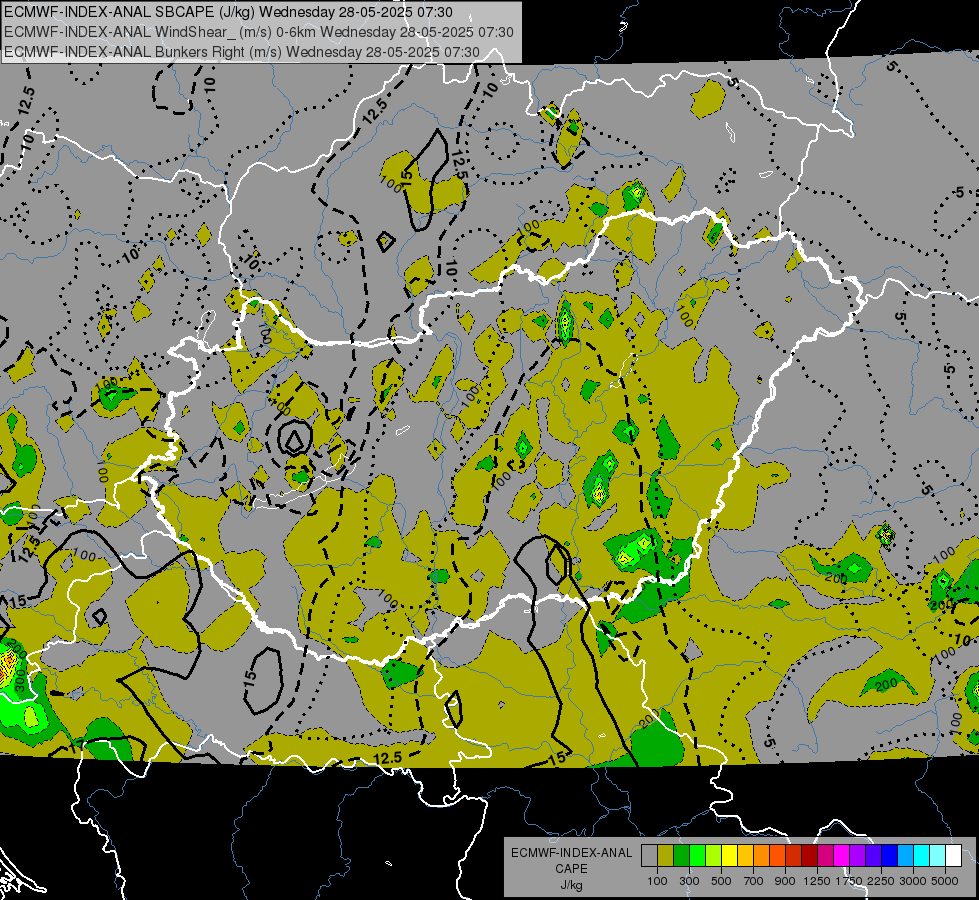This screenshot has width=979, height=900.
Task: Pick the pure yellow legend swatch
Action: tap(729, 856)
